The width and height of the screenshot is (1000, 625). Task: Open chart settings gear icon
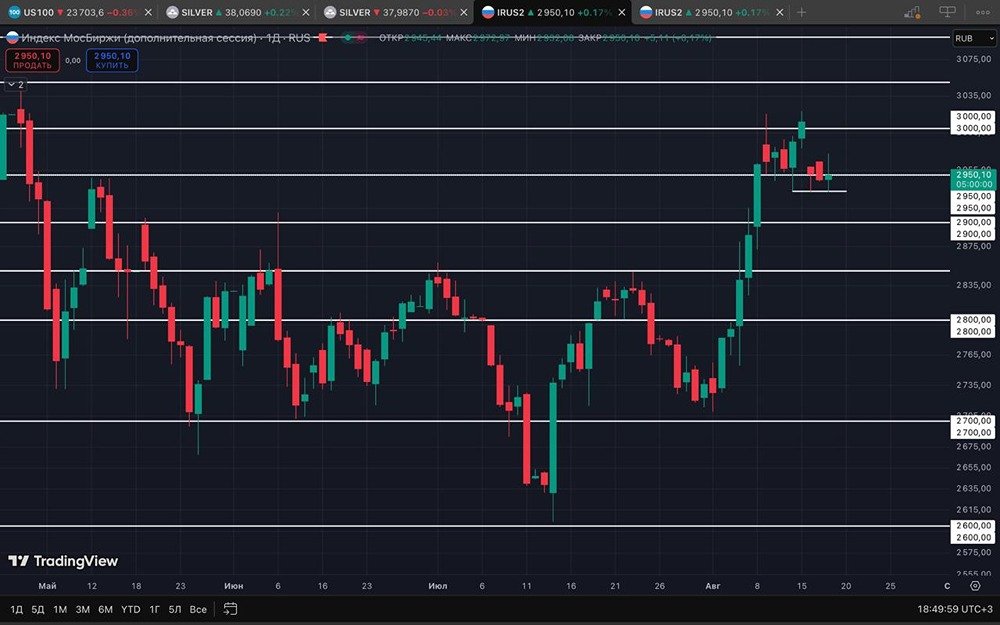click(975, 585)
